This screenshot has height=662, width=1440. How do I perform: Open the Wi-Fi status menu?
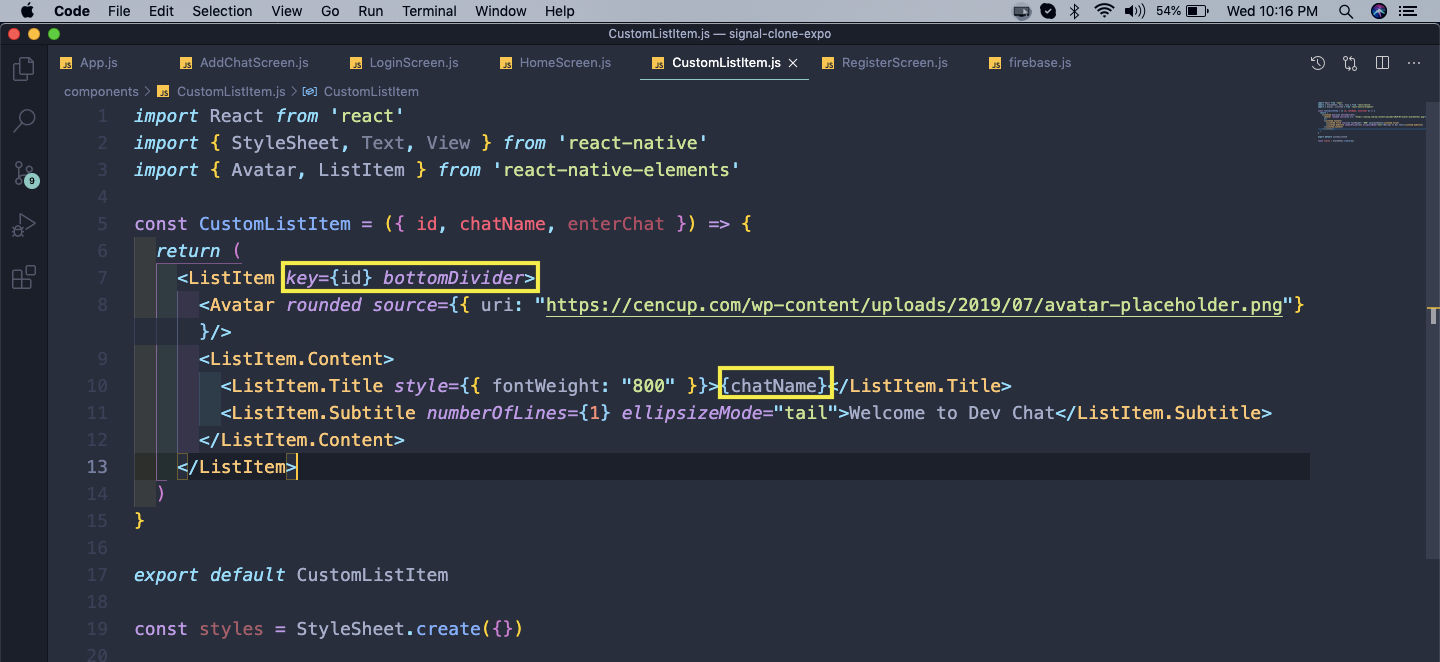point(1104,11)
